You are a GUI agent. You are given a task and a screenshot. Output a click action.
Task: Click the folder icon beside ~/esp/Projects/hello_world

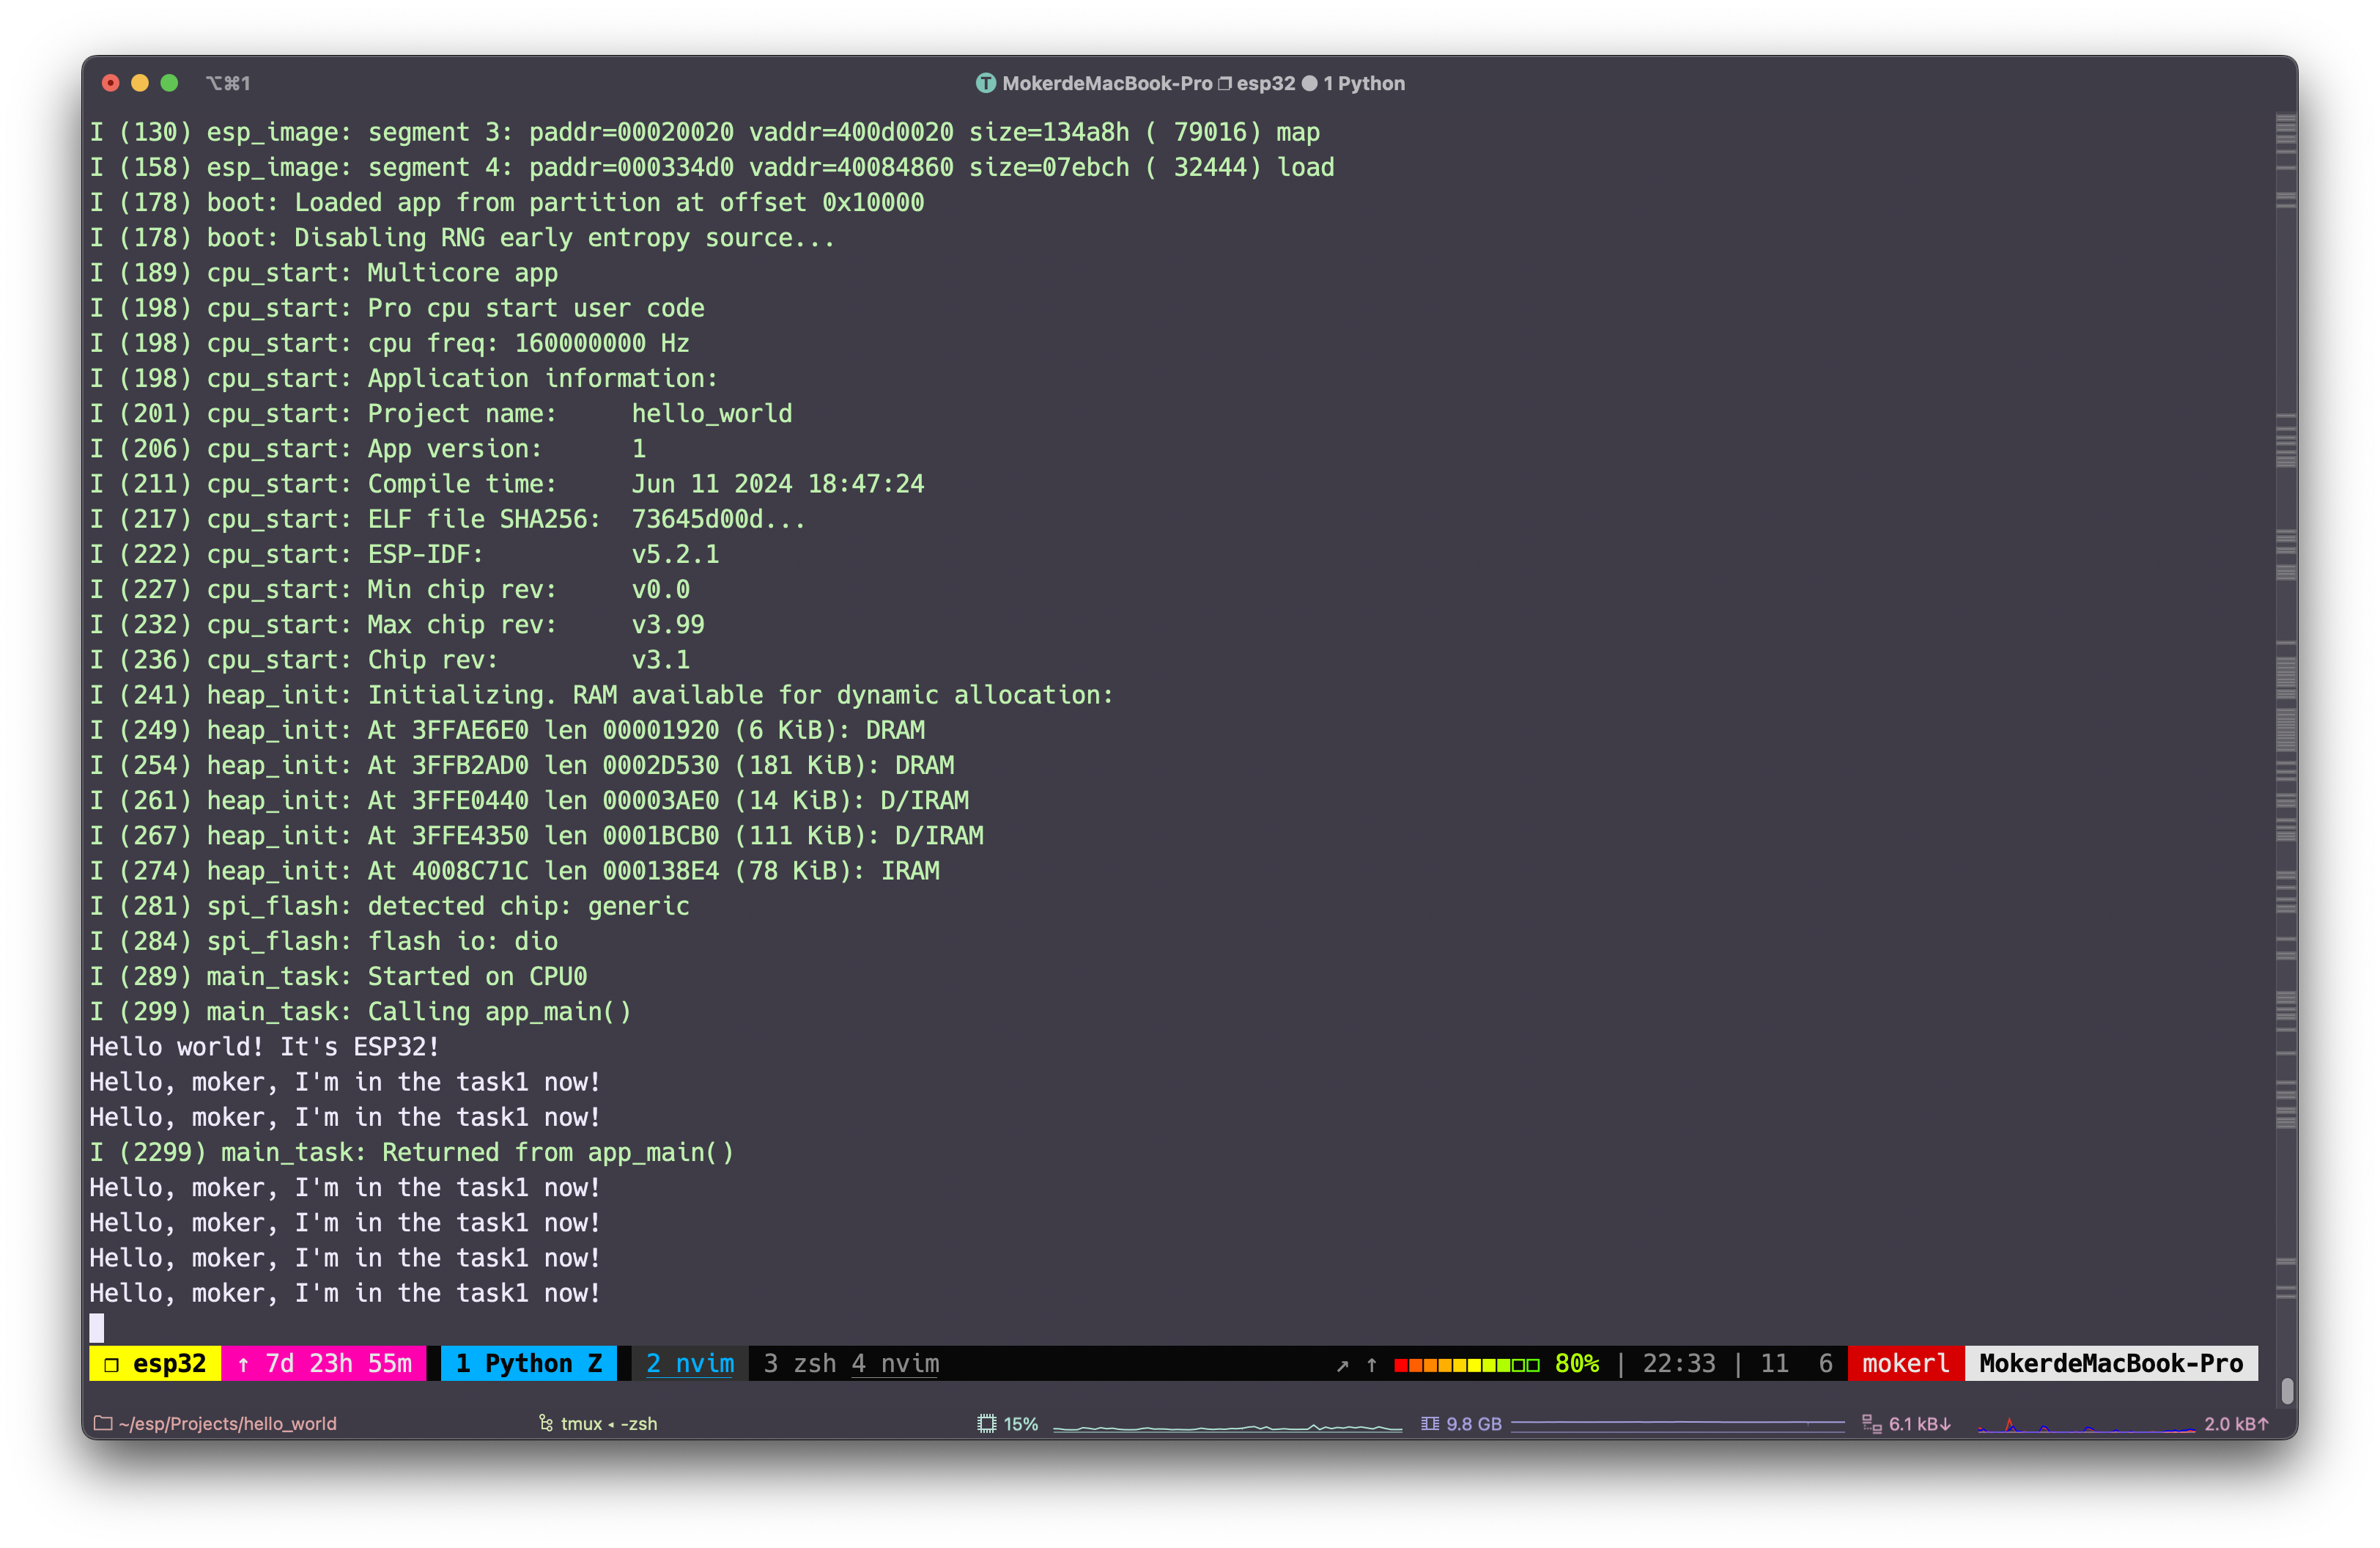103,1423
